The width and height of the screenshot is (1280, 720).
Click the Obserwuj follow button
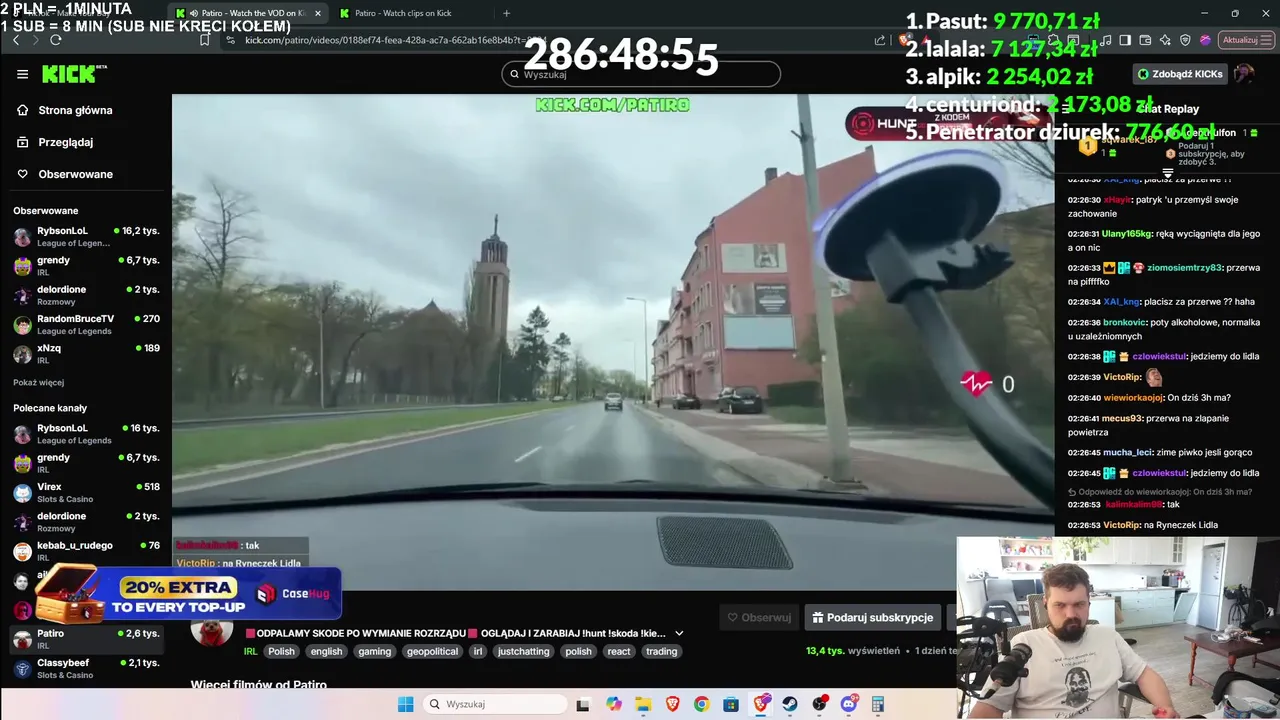click(759, 618)
